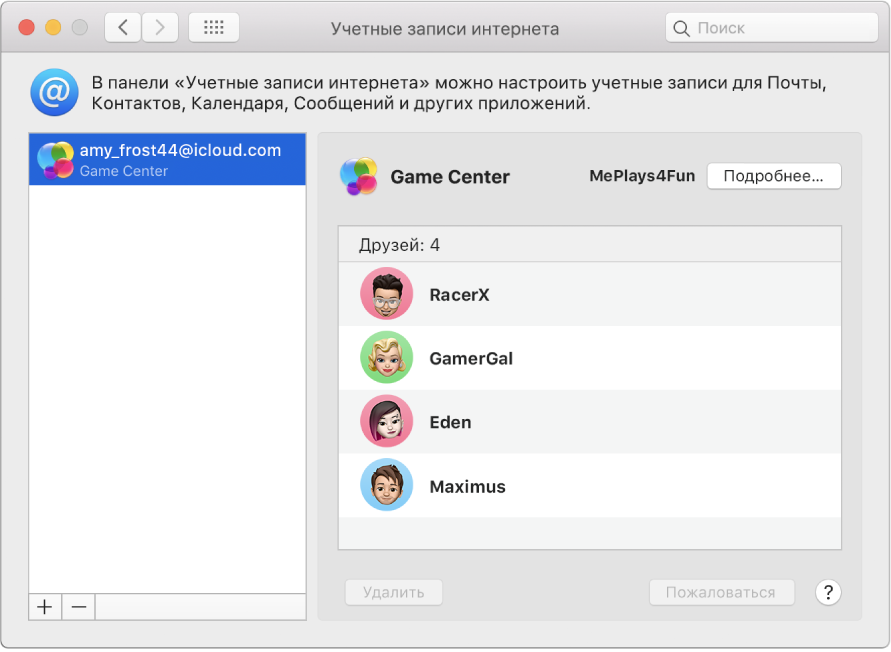Click the window title Учетные записи интернета
The height and width of the screenshot is (652, 891).
445,28
